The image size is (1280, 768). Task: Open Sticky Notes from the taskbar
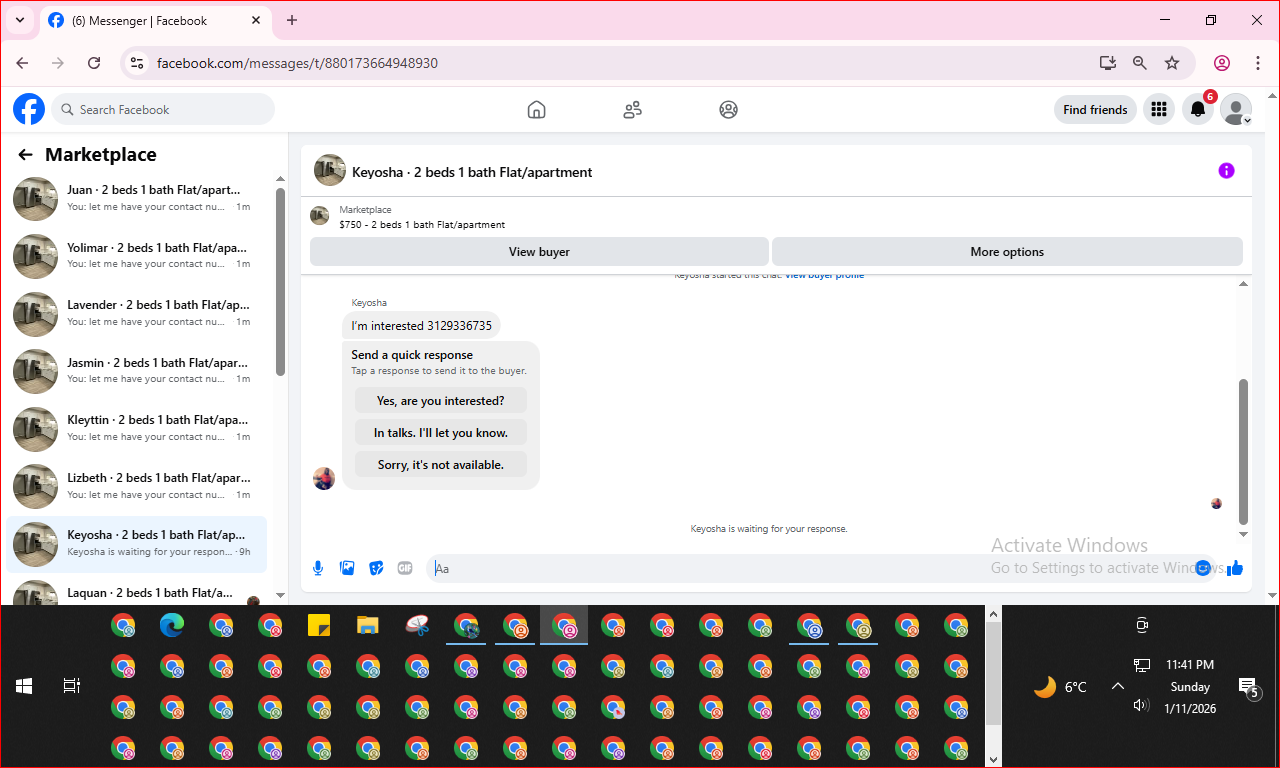point(319,626)
